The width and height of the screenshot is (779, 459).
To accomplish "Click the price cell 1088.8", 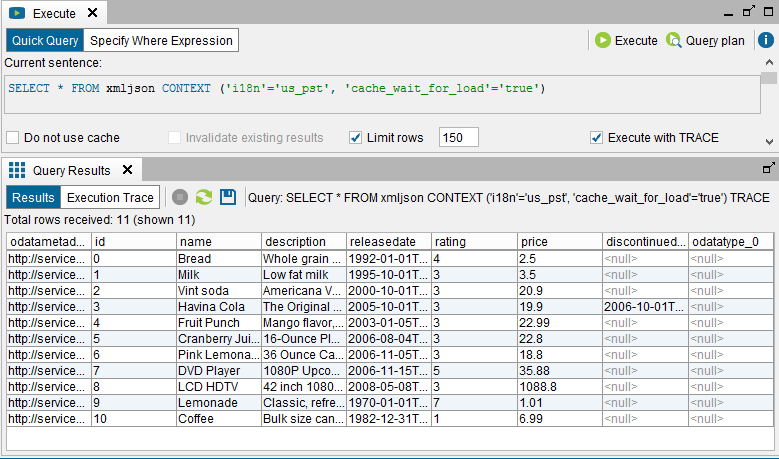I will point(559,386).
